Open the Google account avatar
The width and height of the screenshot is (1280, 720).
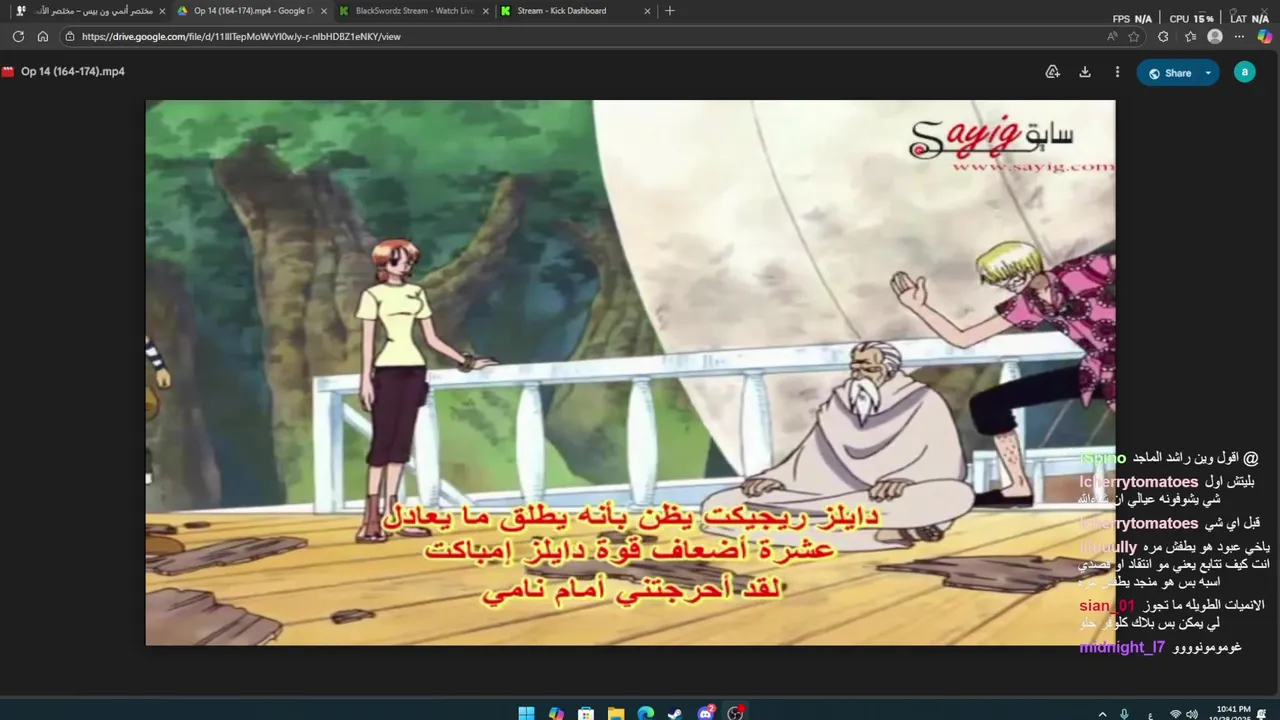click(x=1245, y=72)
